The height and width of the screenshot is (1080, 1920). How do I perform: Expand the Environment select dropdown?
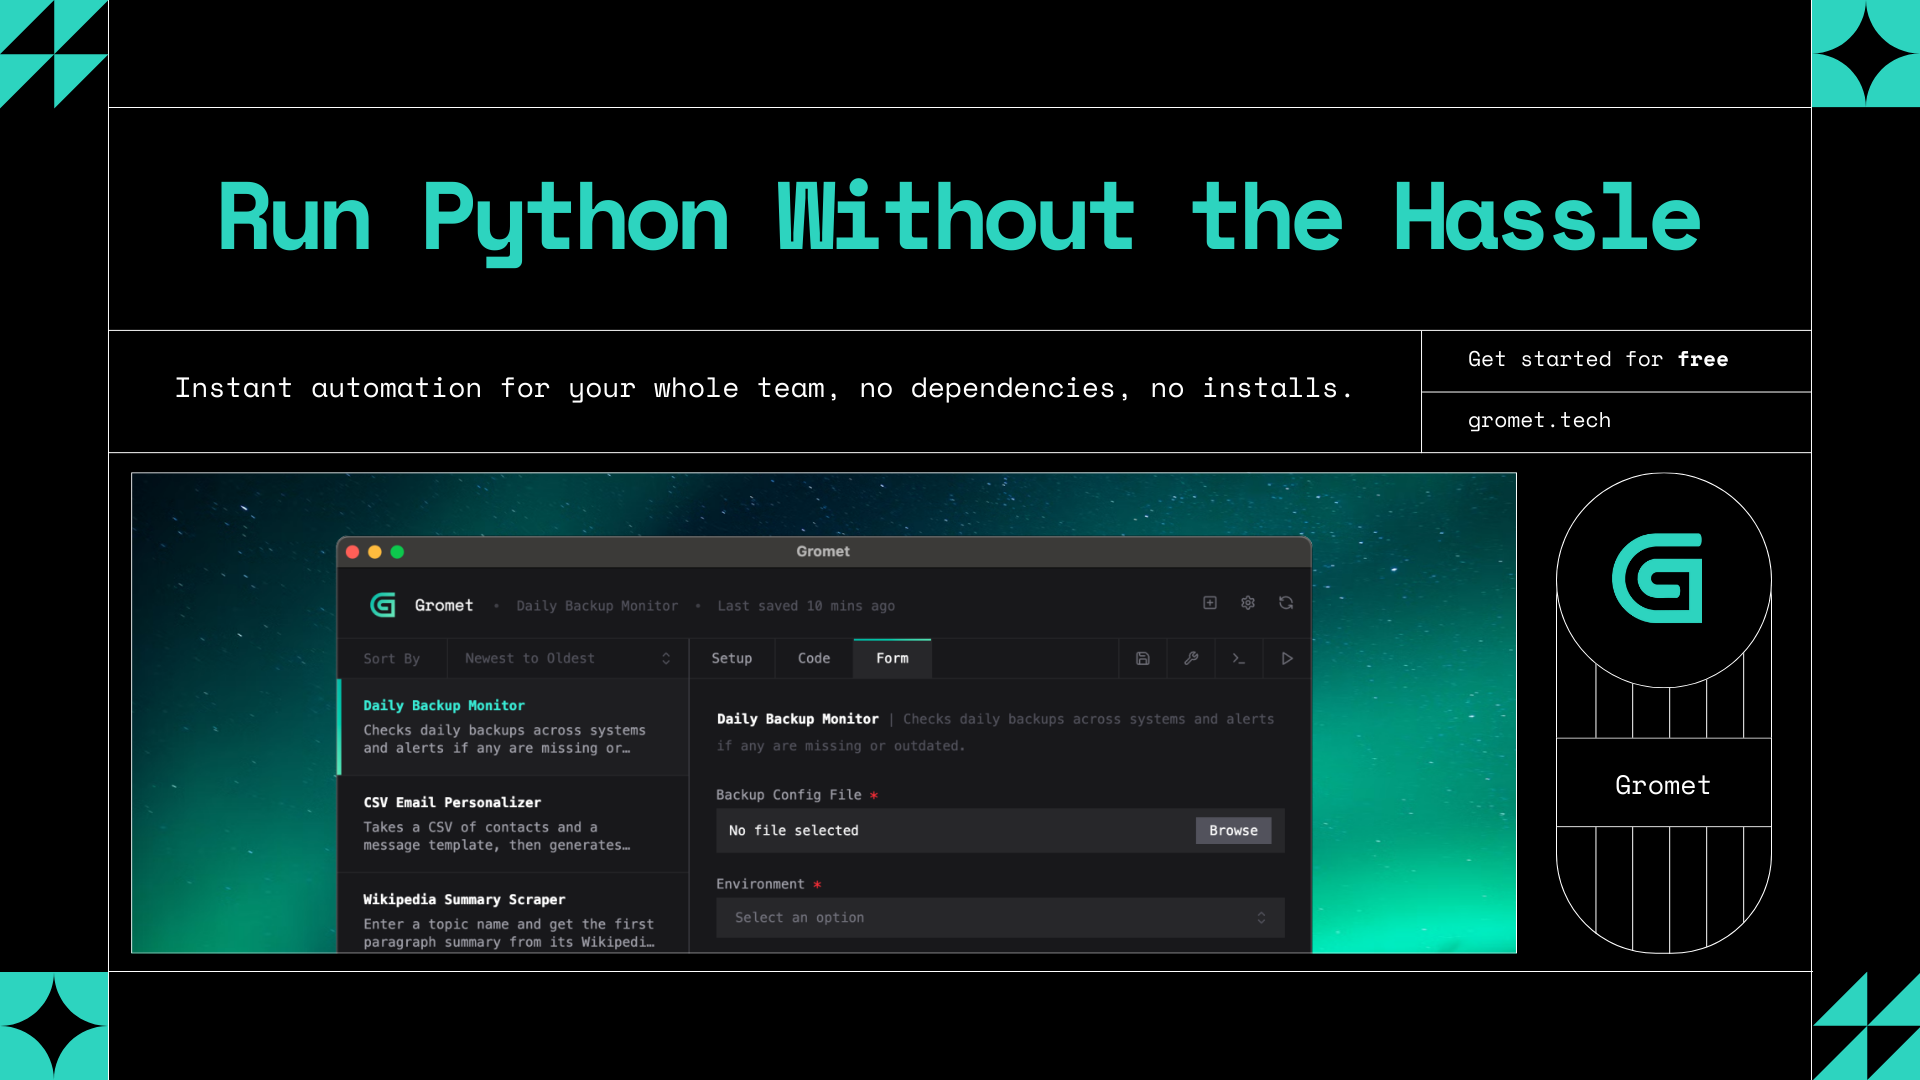tap(999, 917)
